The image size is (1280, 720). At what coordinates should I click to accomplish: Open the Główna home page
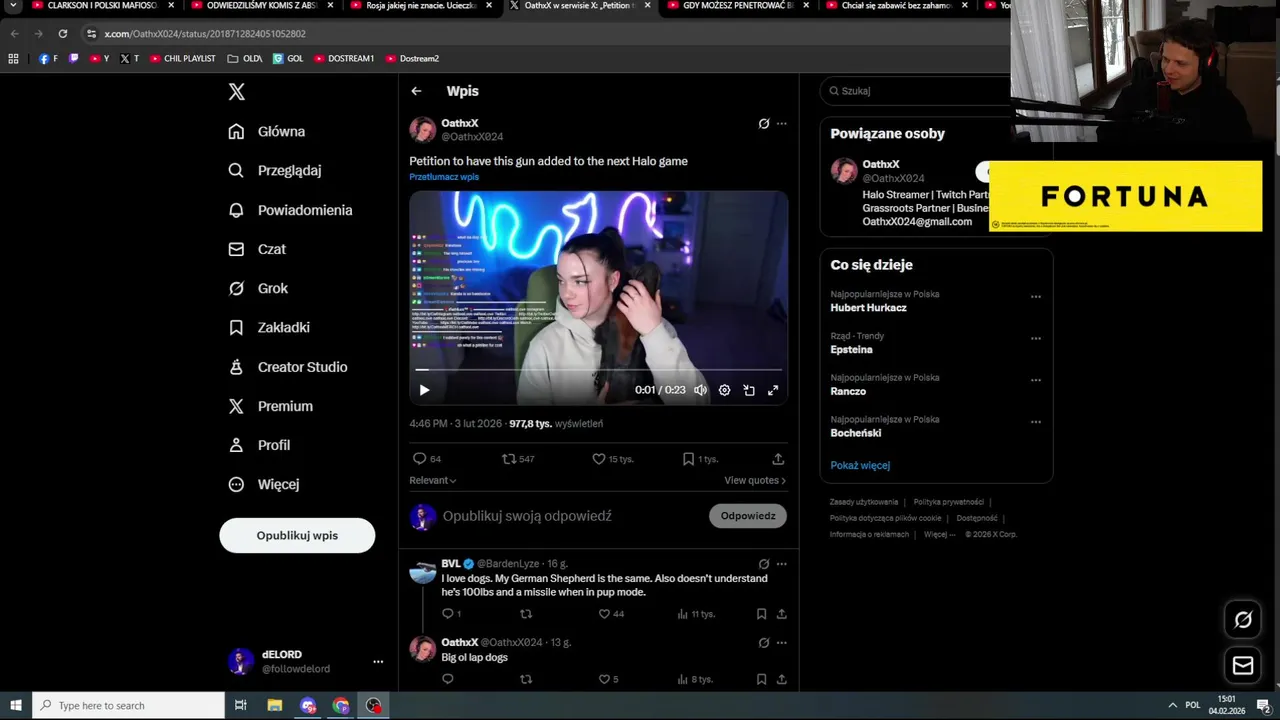click(266, 131)
